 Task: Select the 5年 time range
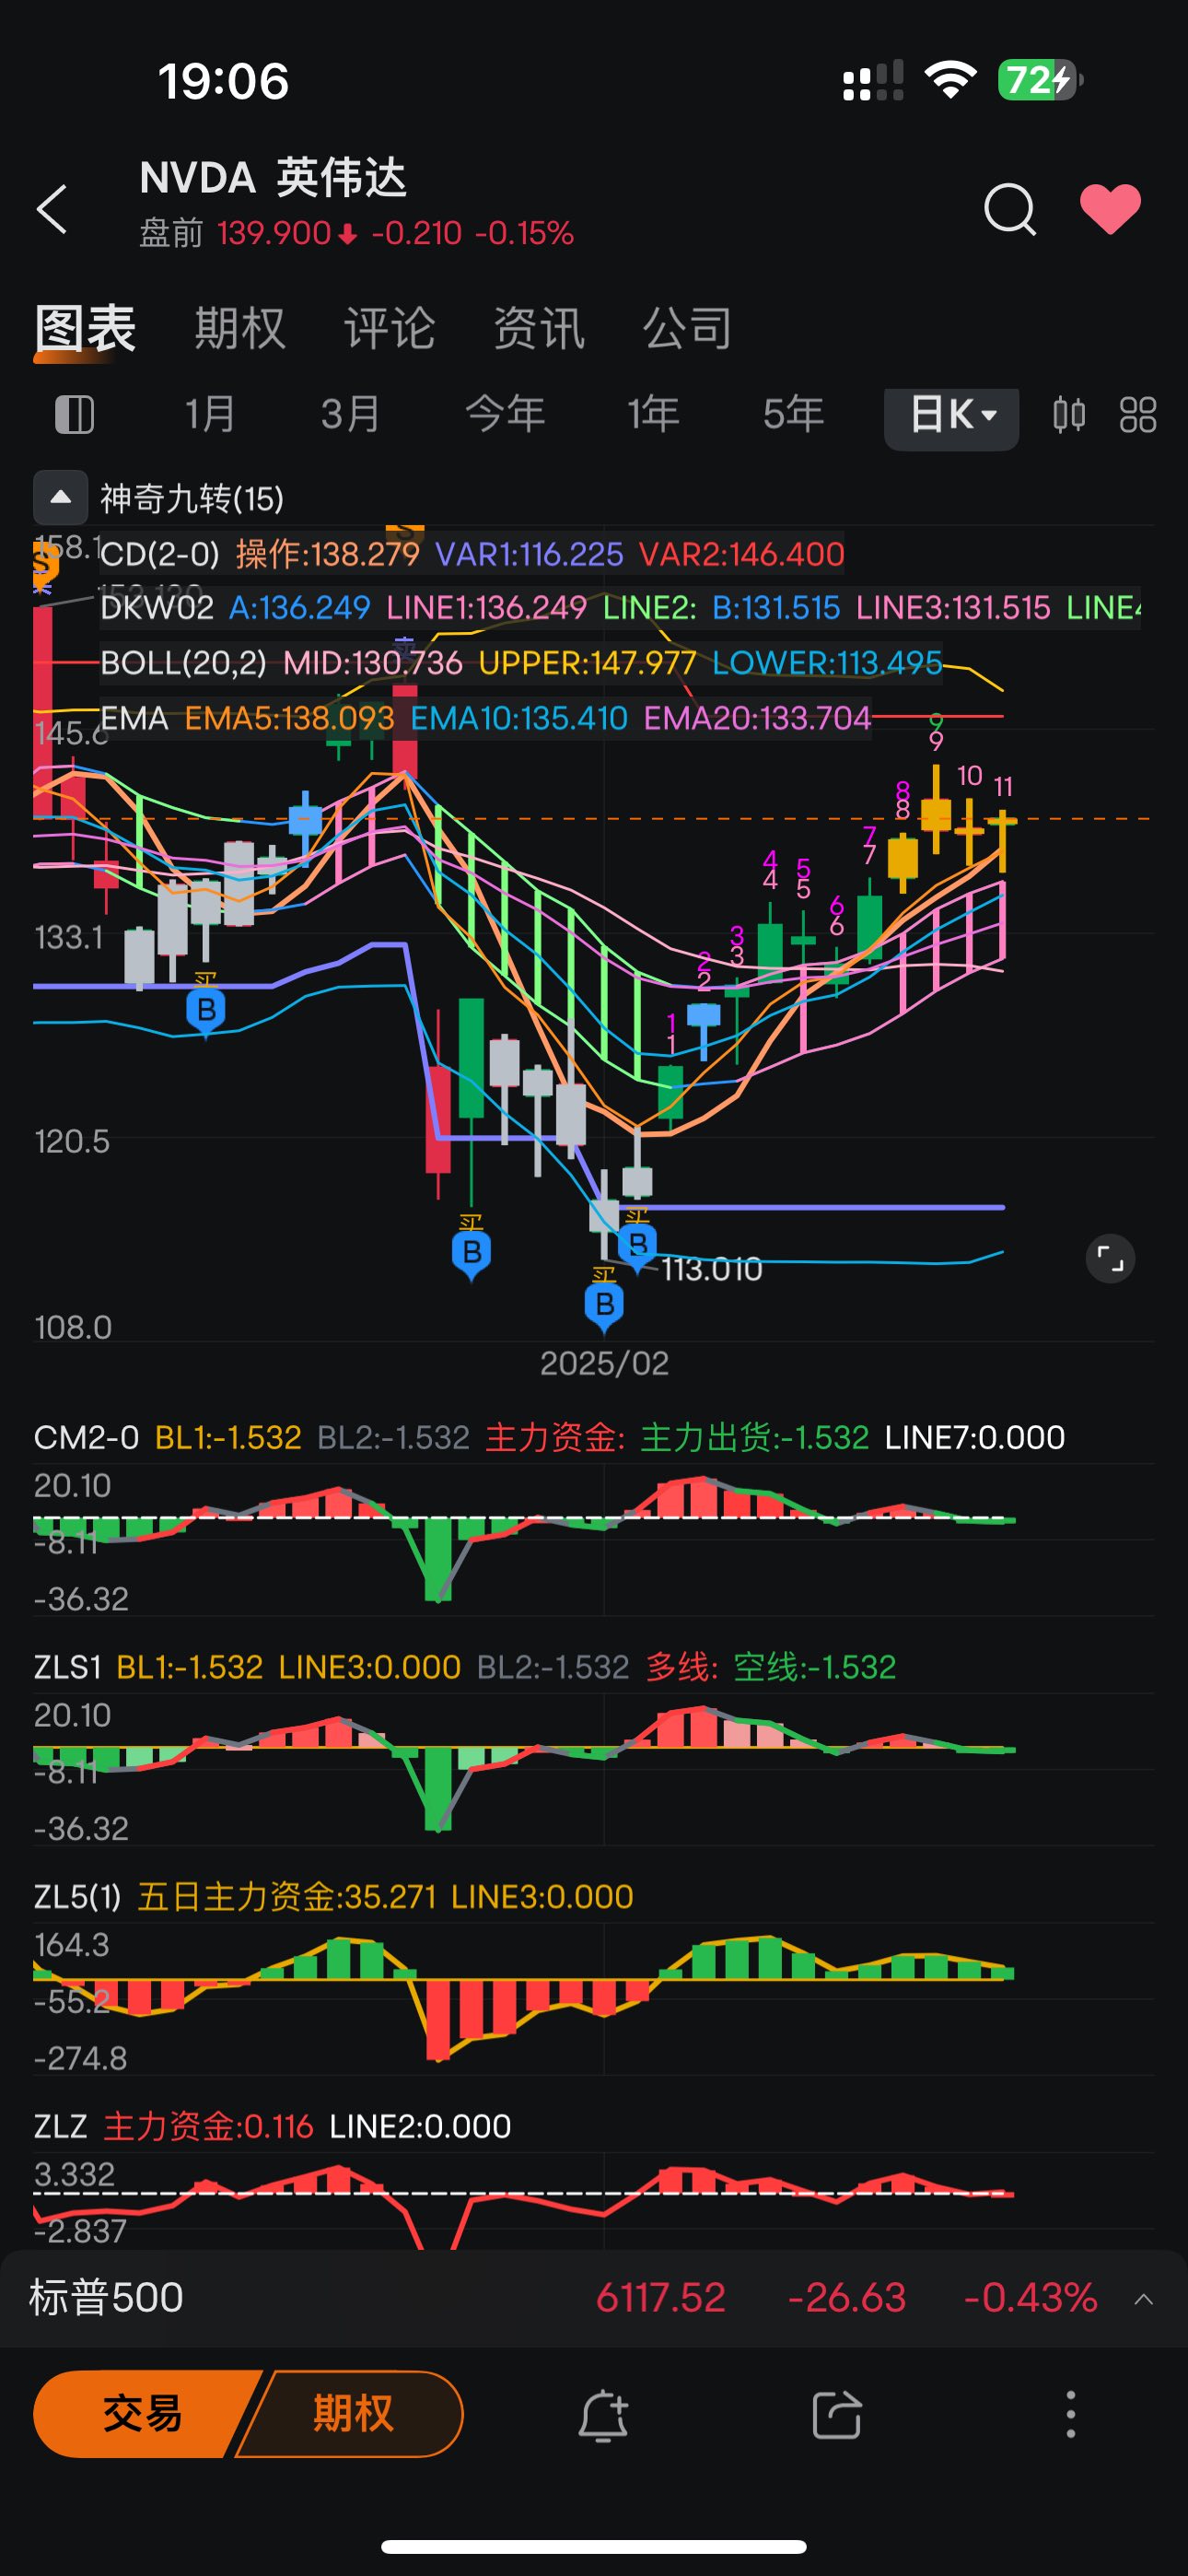[793, 414]
